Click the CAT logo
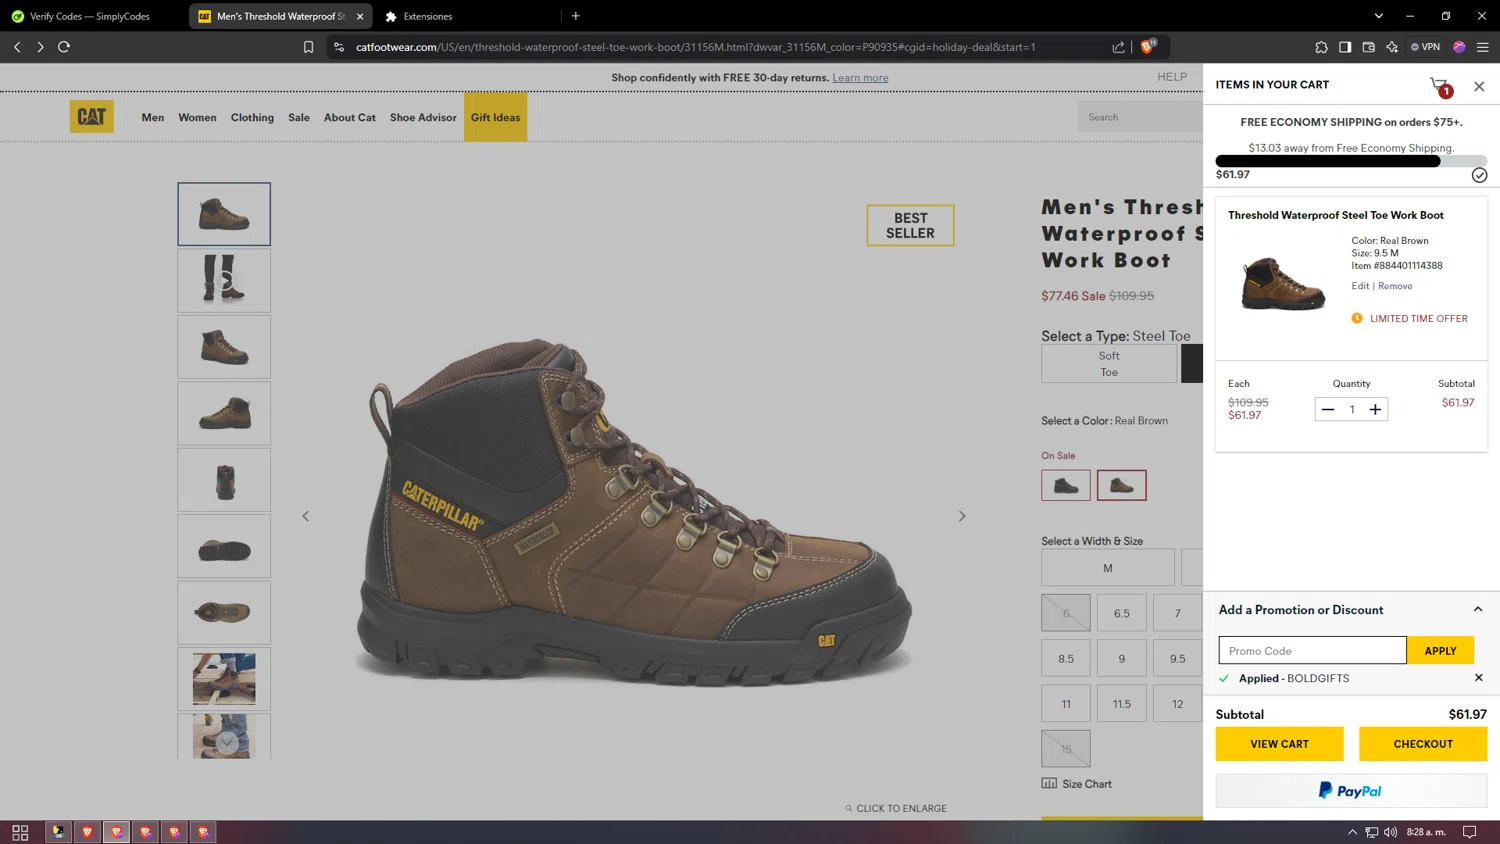The image size is (1500, 844). [x=91, y=117]
